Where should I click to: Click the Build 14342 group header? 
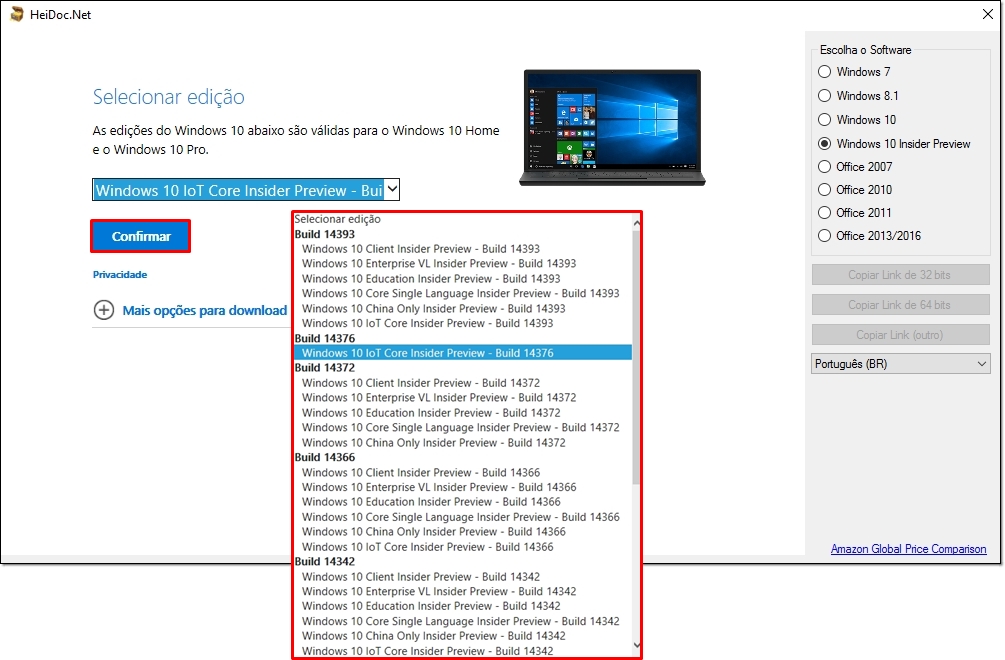coord(325,561)
